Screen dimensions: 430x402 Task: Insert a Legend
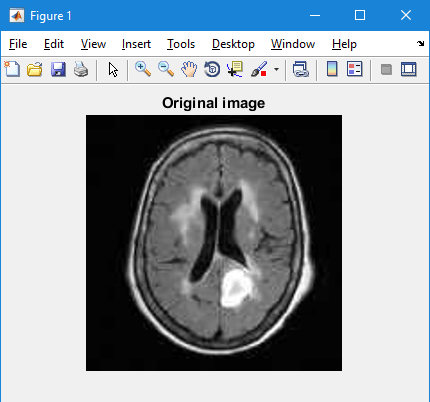pyautogui.click(x=354, y=69)
